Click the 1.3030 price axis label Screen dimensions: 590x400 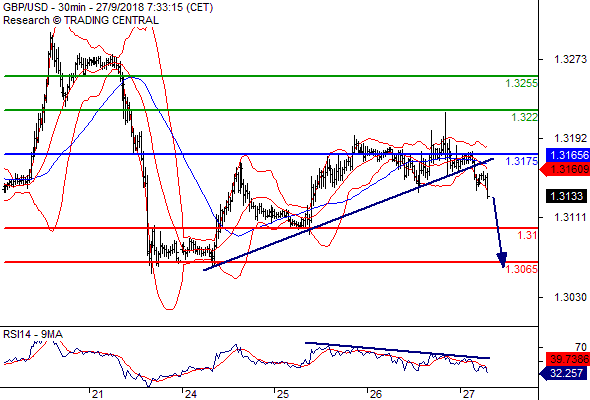coord(570,297)
